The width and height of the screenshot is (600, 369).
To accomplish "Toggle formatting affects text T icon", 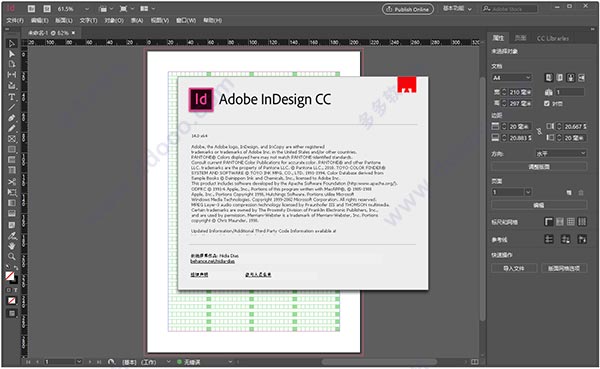I will (x=15, y=290).
